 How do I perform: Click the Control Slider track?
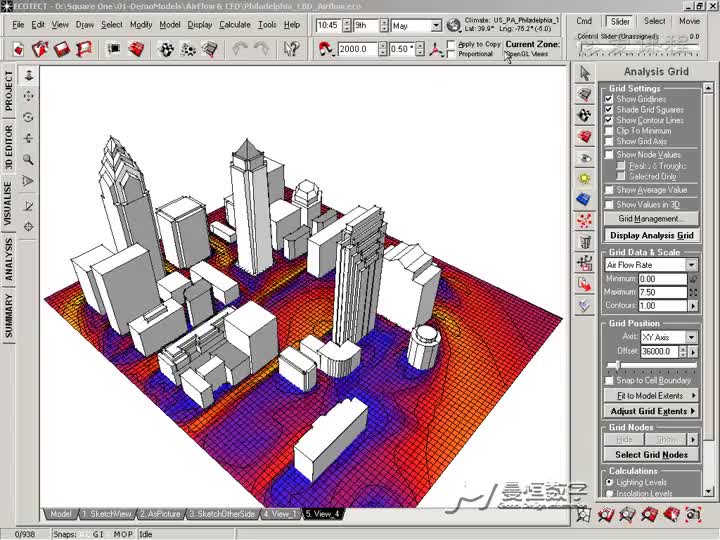click(x=638, y=48)
